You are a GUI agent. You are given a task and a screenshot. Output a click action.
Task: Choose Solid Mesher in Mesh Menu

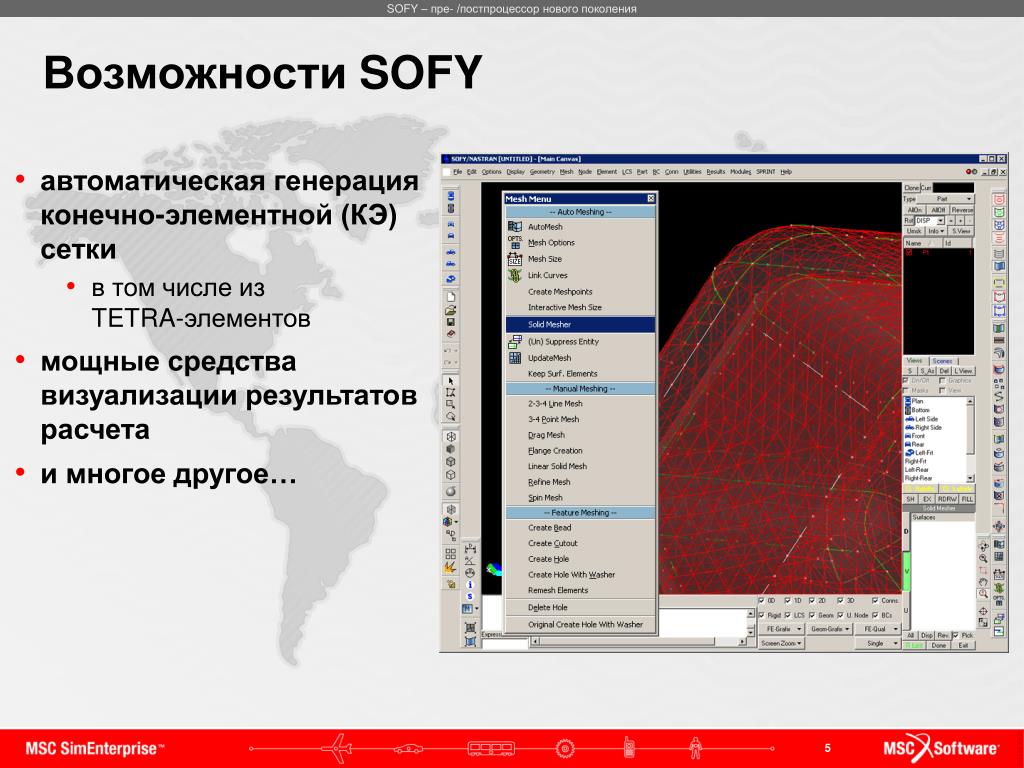pyautogui.click(x=580, y=324)
